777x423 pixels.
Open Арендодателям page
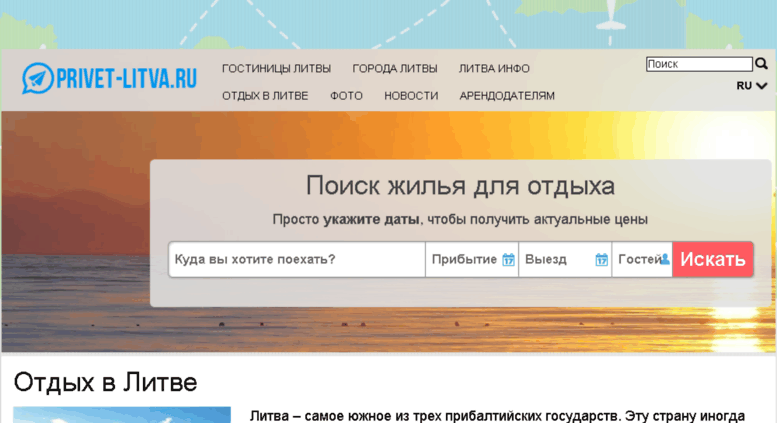tap(507, 96)
